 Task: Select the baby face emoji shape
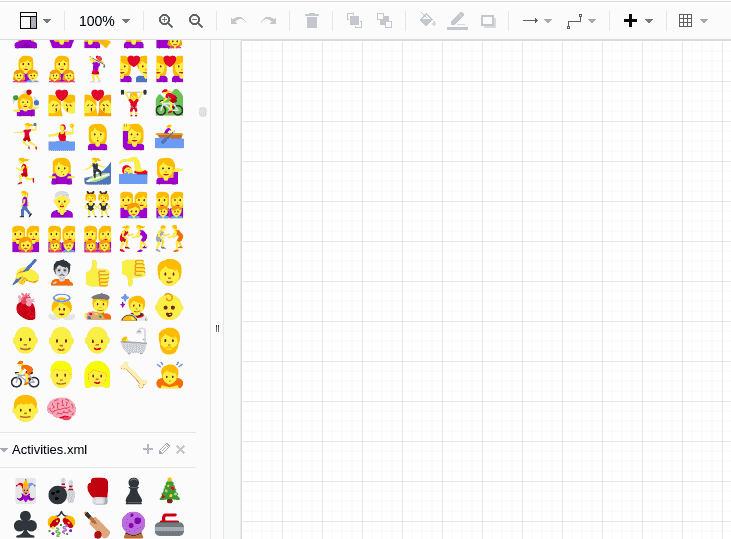pos(169,307)
